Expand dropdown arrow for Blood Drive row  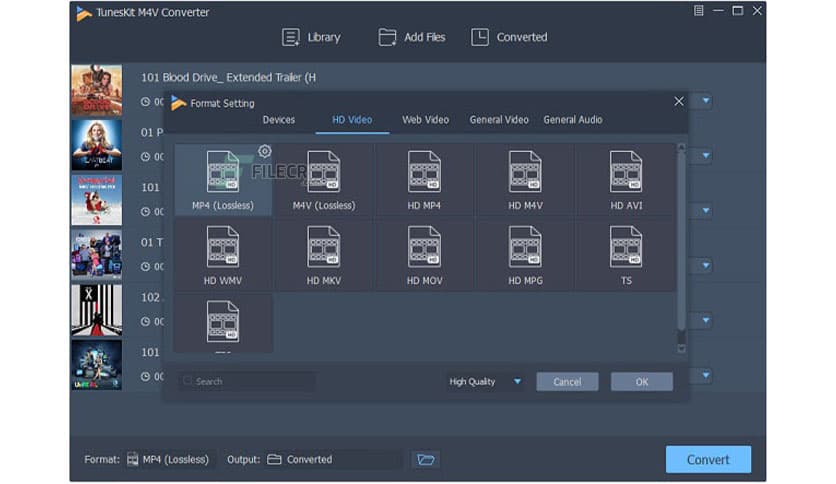tap(706, 101)
